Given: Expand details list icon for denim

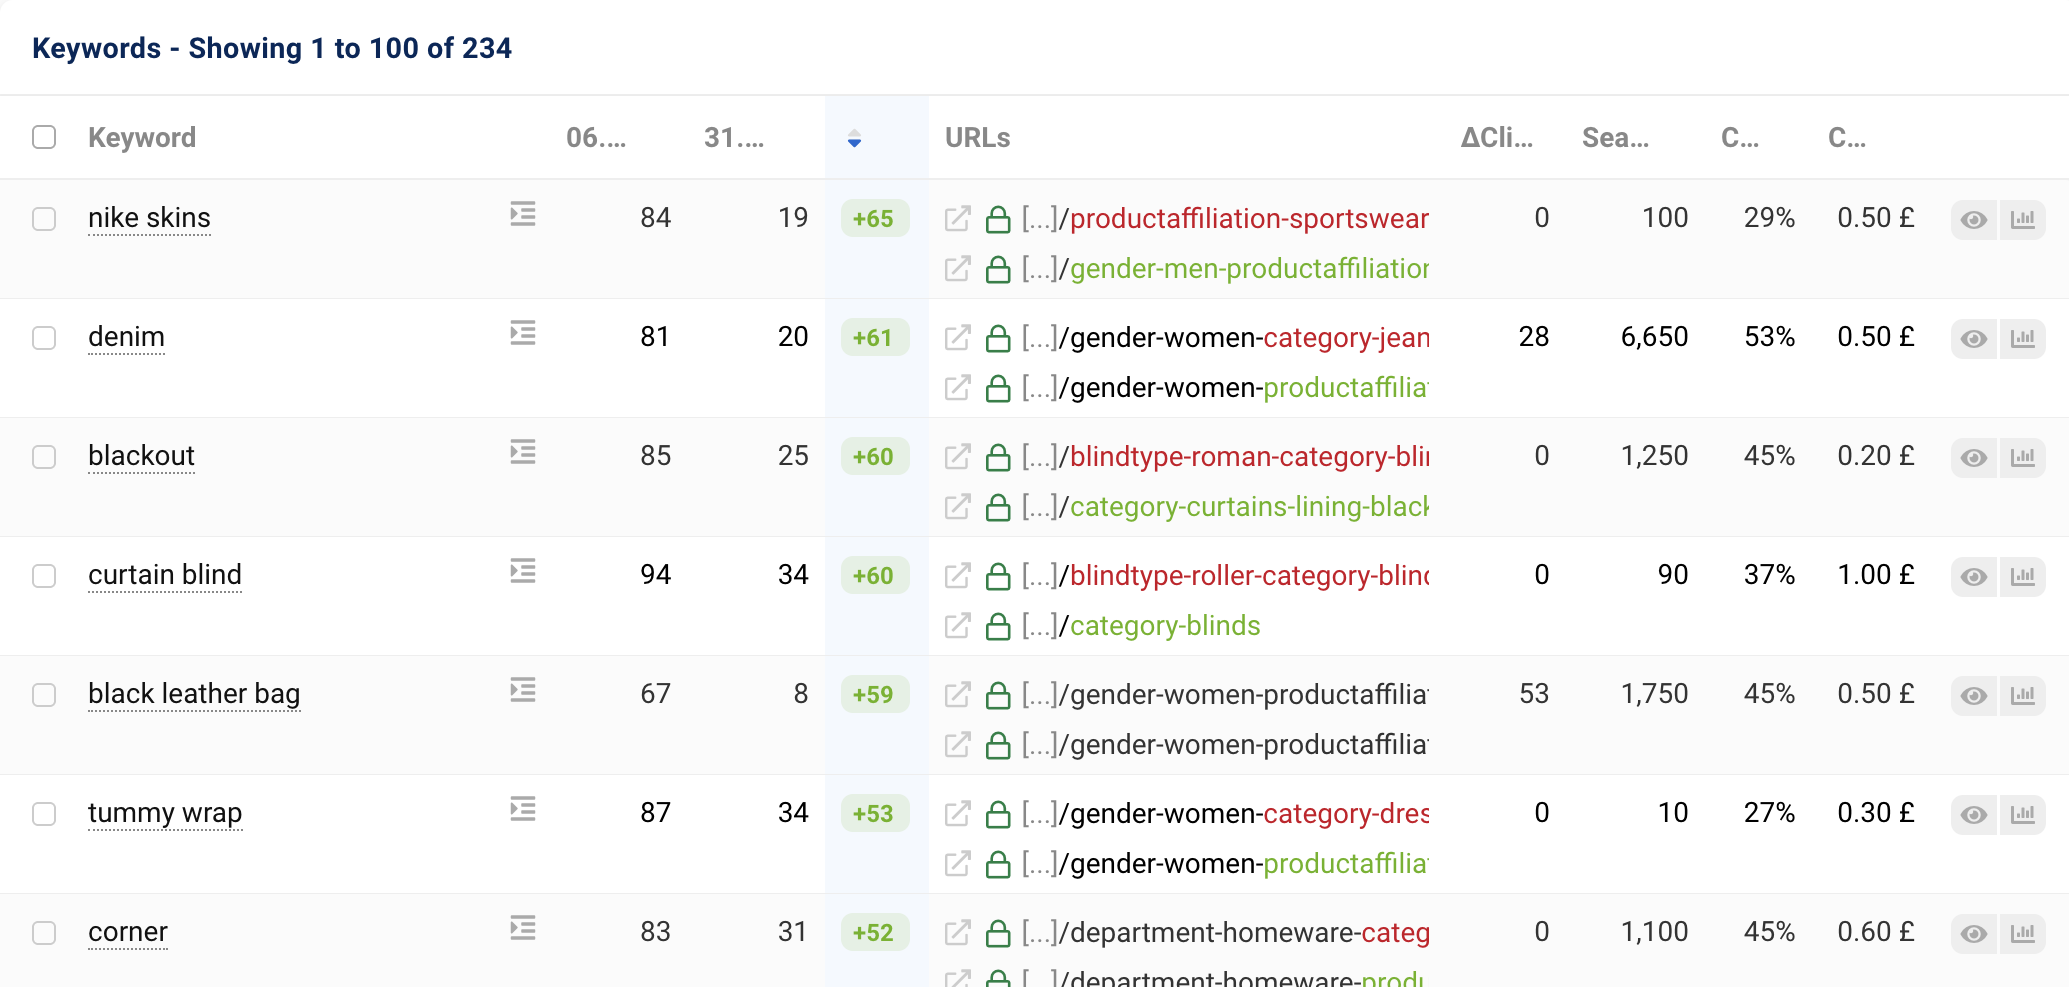Looking at the screenshot, I should (523, 333).
